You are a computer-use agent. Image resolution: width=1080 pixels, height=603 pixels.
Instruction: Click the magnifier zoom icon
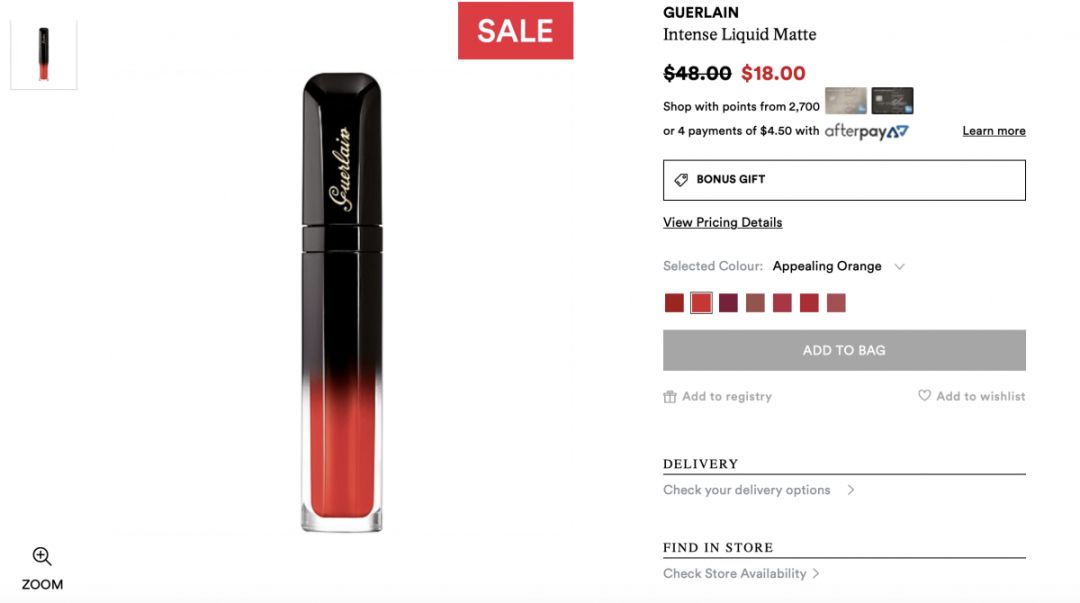pos(42,556)
